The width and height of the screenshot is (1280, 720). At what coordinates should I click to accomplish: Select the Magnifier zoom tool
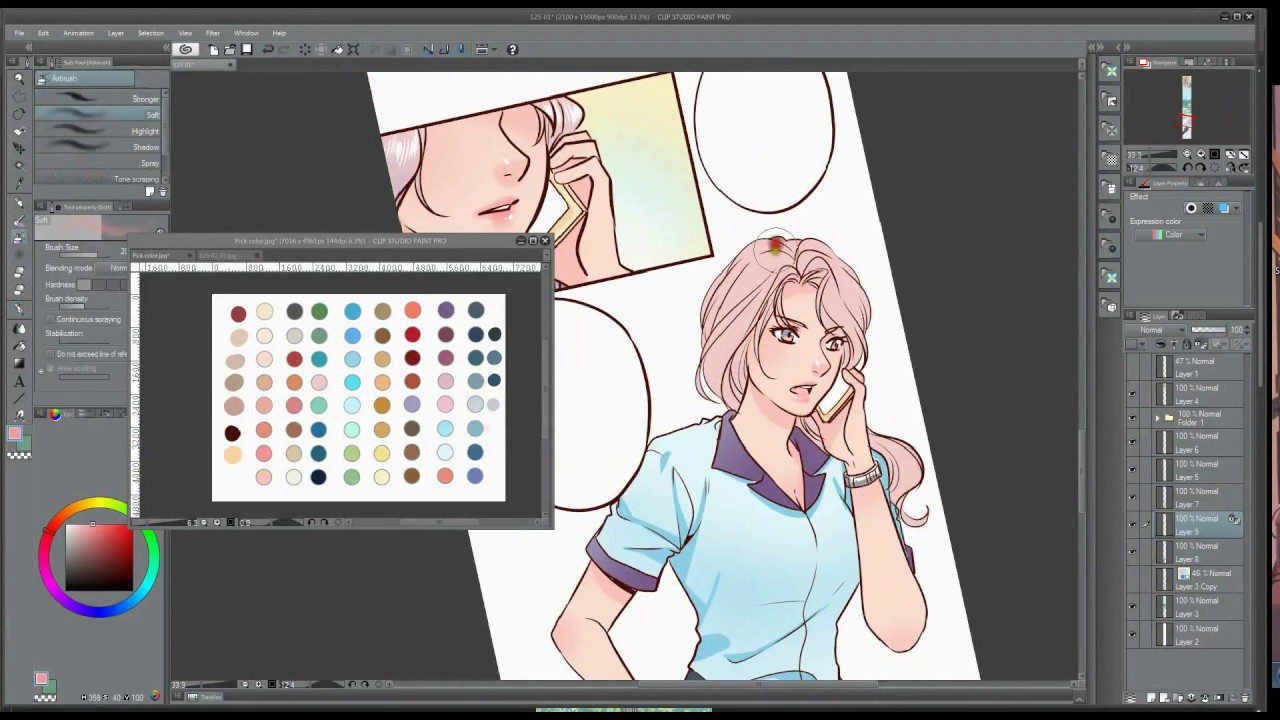pos(19,78)
